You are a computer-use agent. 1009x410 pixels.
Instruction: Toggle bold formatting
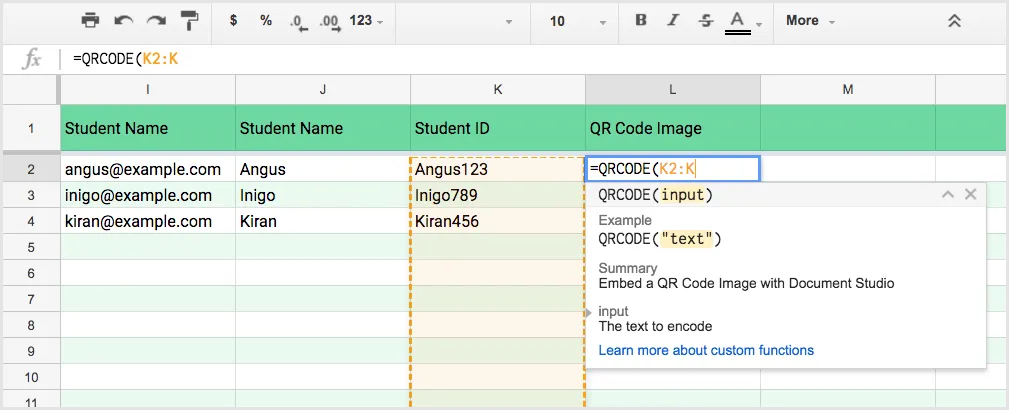pyautogui.click(x=642, y=21)
